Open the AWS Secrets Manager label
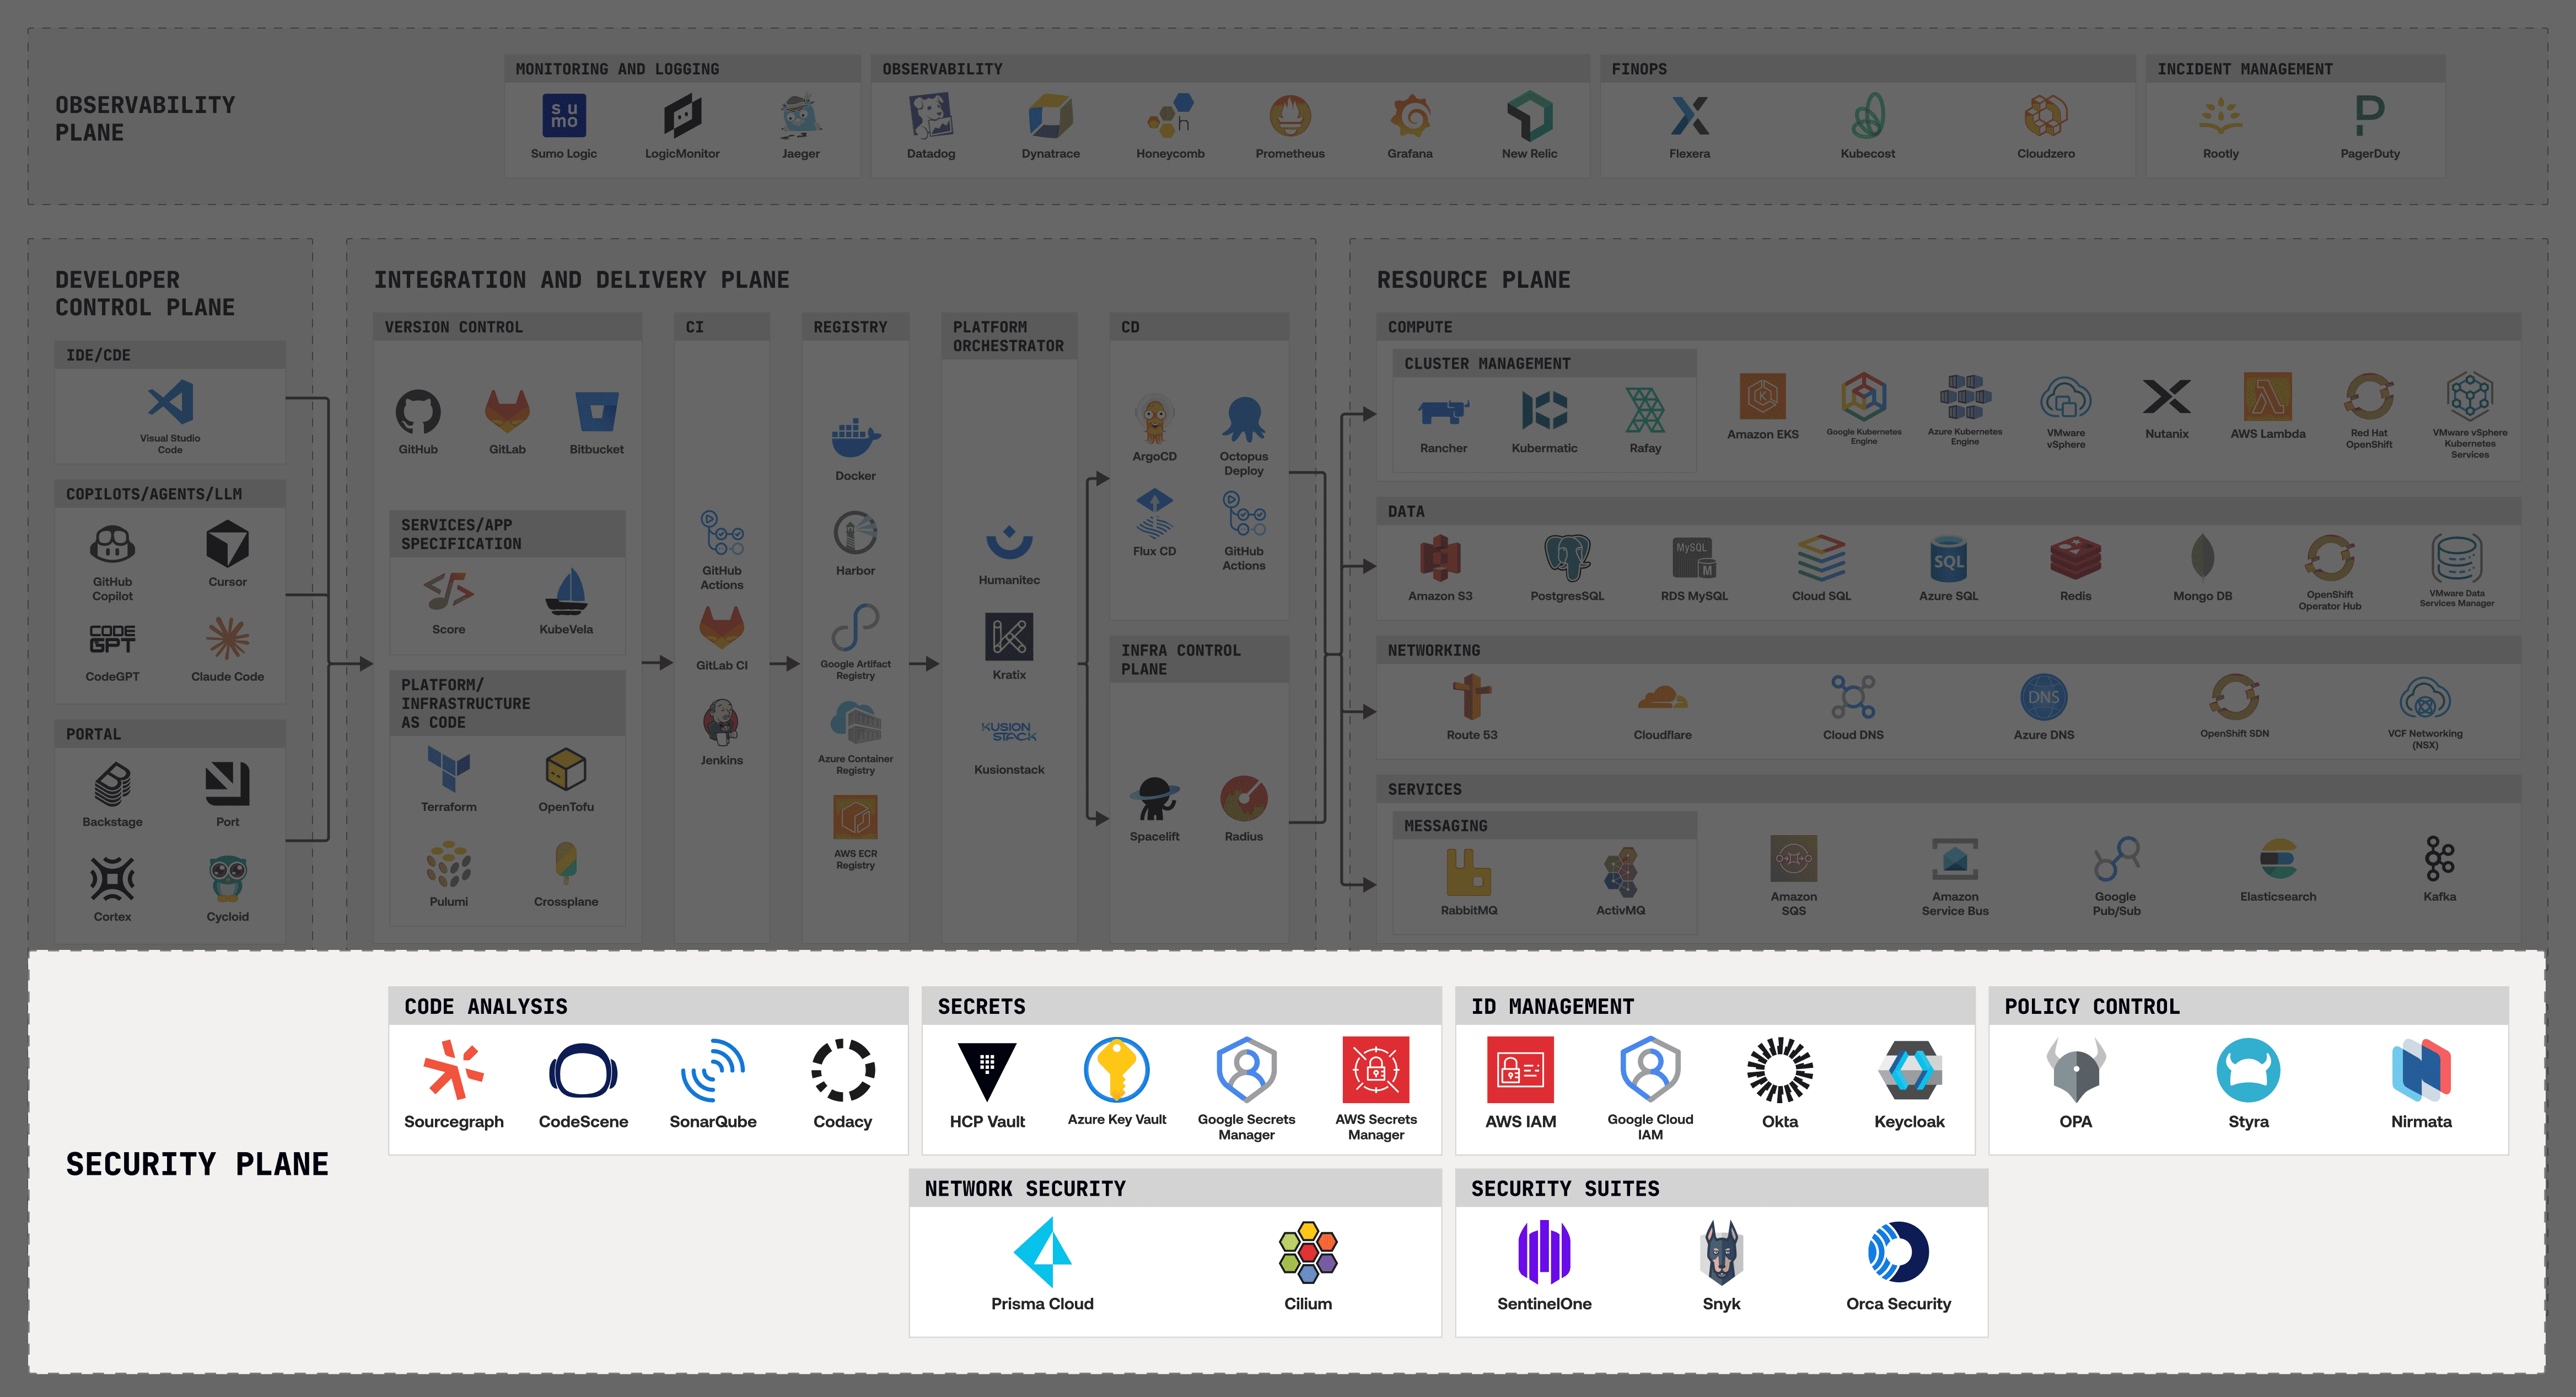2576x1397 pixels. [x=1375, y=1126]
